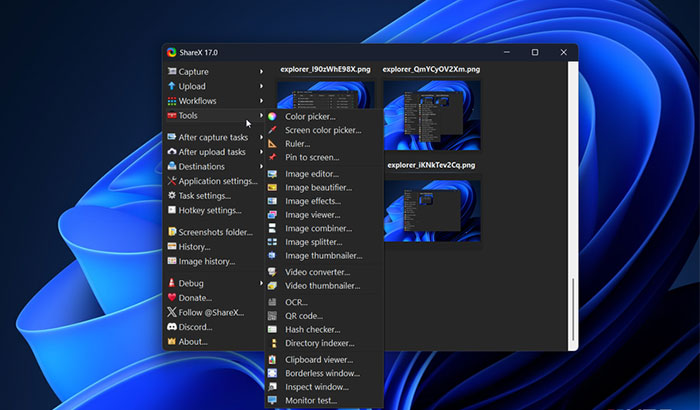Click the OCR icon
Image resolution: width=700 pixels, height=410 pixels.
(272, 302)
